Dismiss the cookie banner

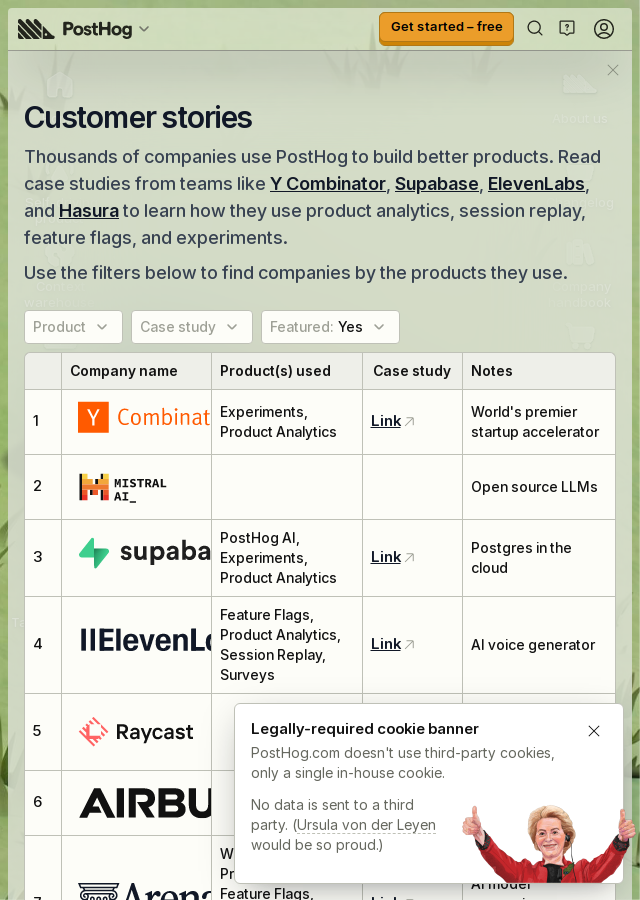pos(594,731)
